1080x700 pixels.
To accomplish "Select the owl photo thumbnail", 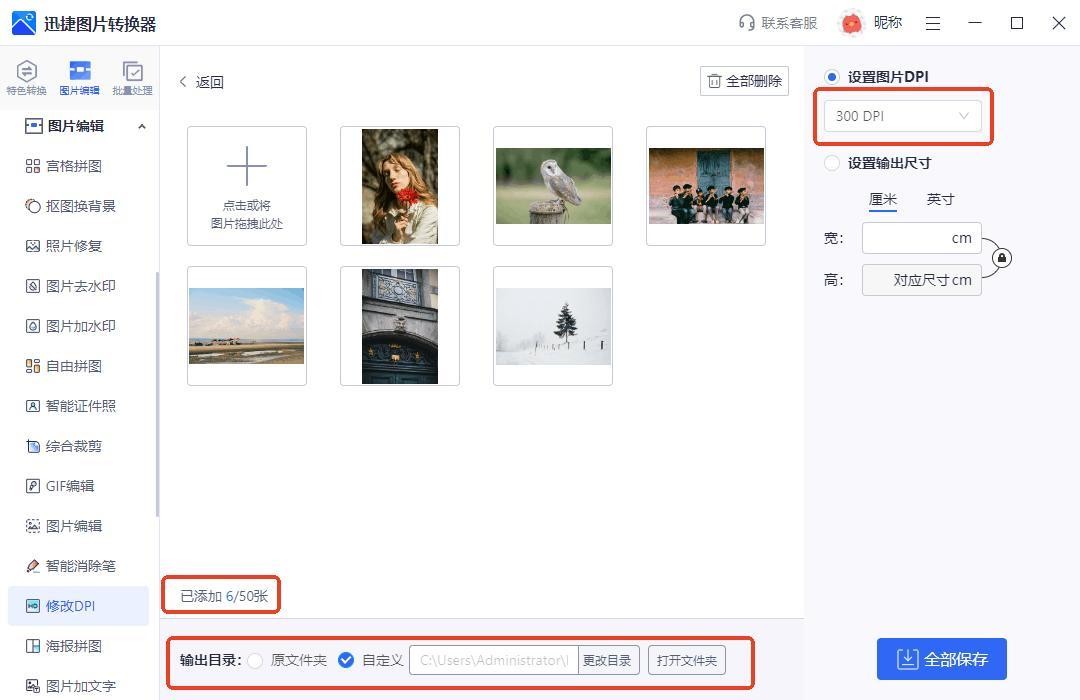I will pyautogui.click(x=553, y=186).
